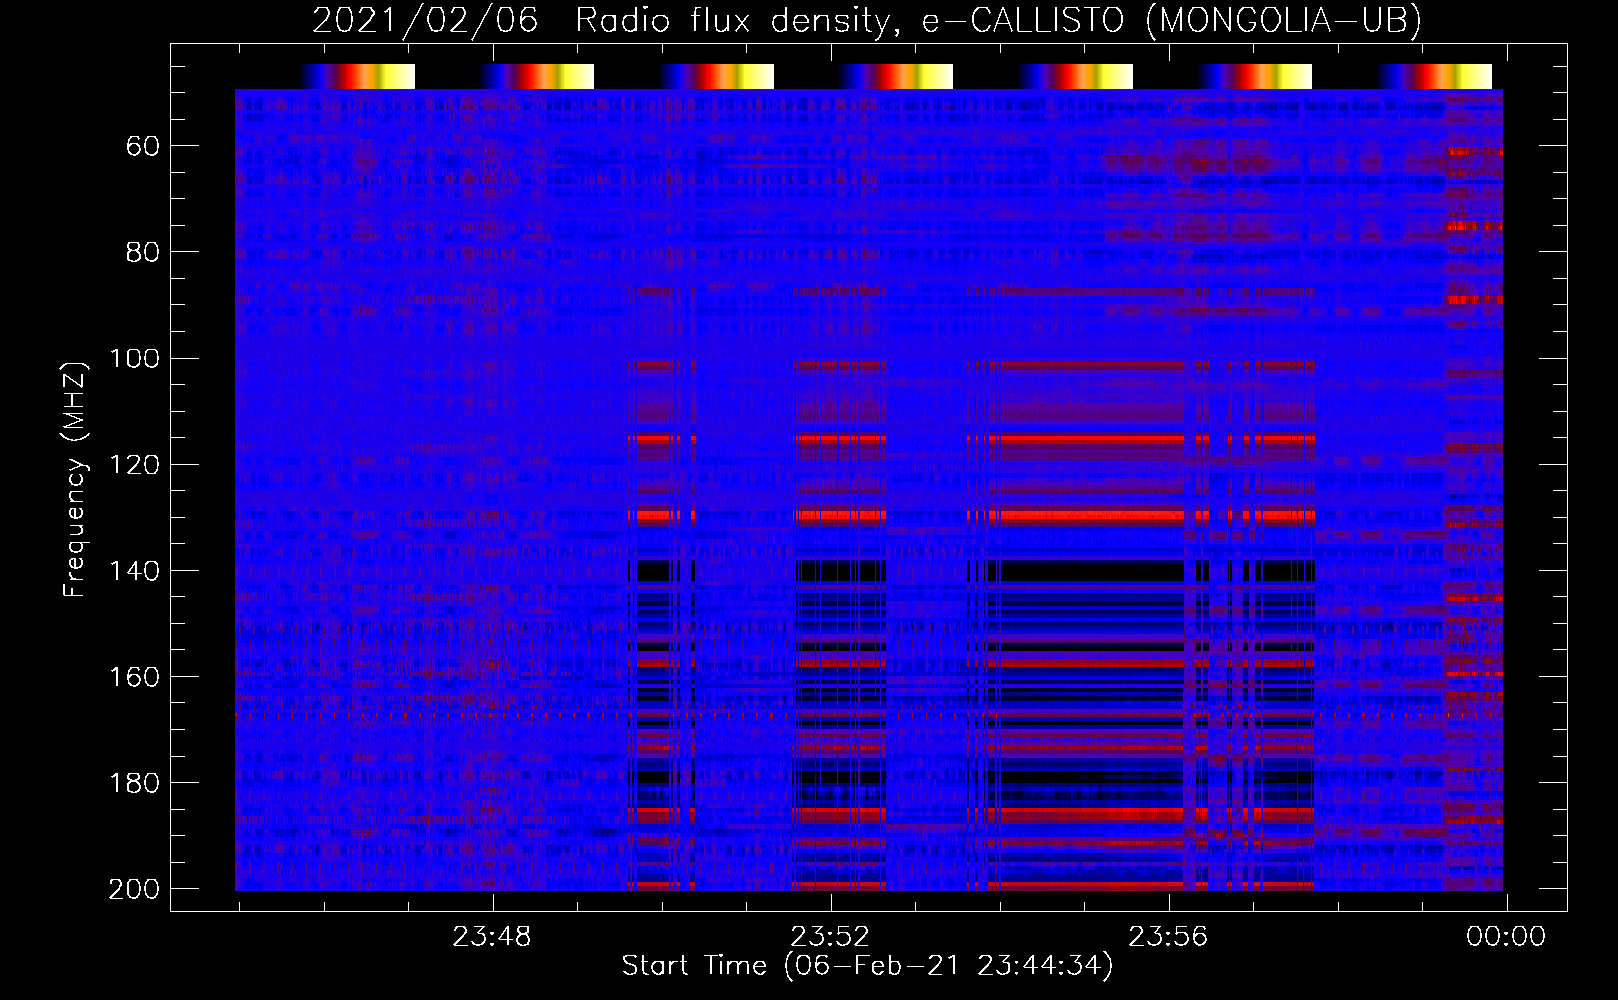Click the first color bar at top left

(x=358, y=76)
